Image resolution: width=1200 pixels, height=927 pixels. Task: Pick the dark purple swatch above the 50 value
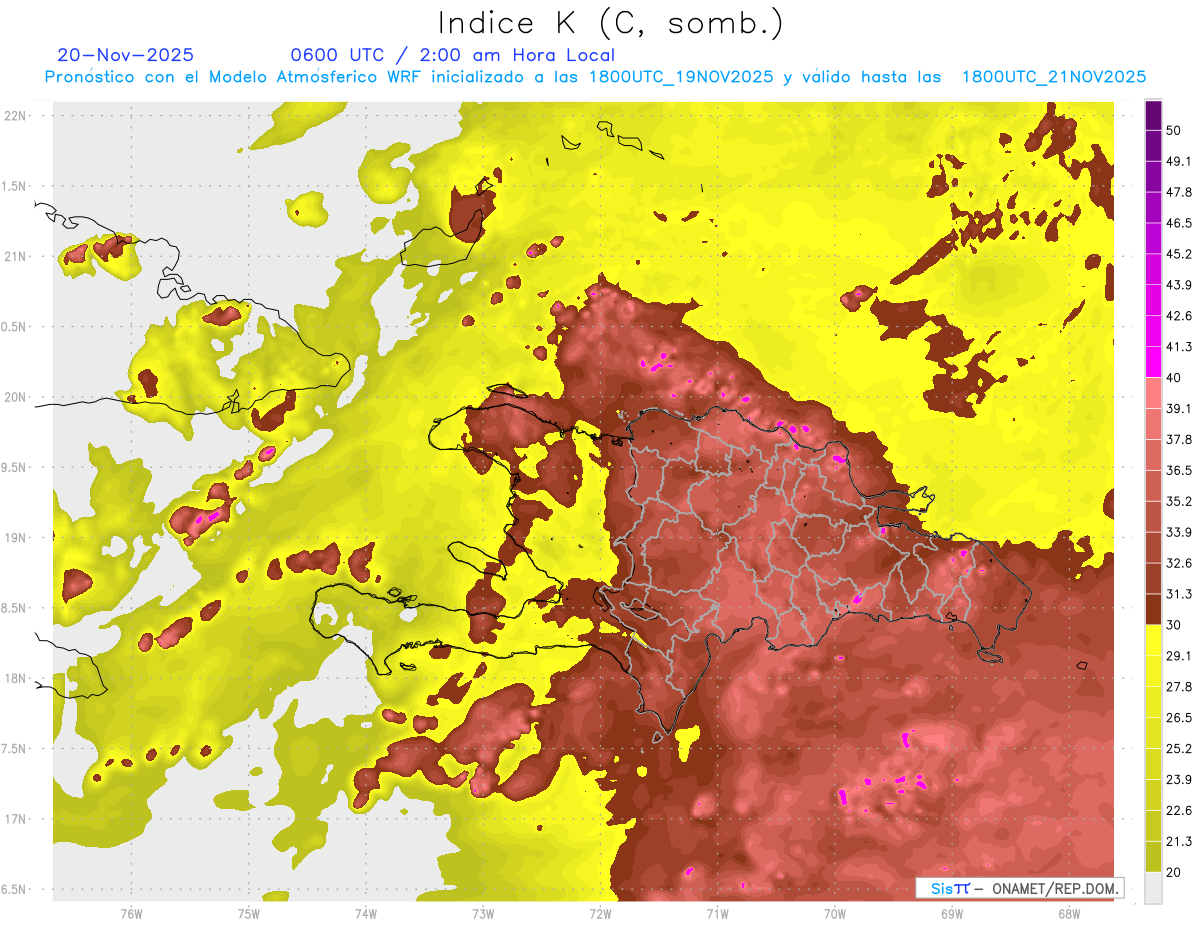pyautogui.click(x=1153, y=115)
